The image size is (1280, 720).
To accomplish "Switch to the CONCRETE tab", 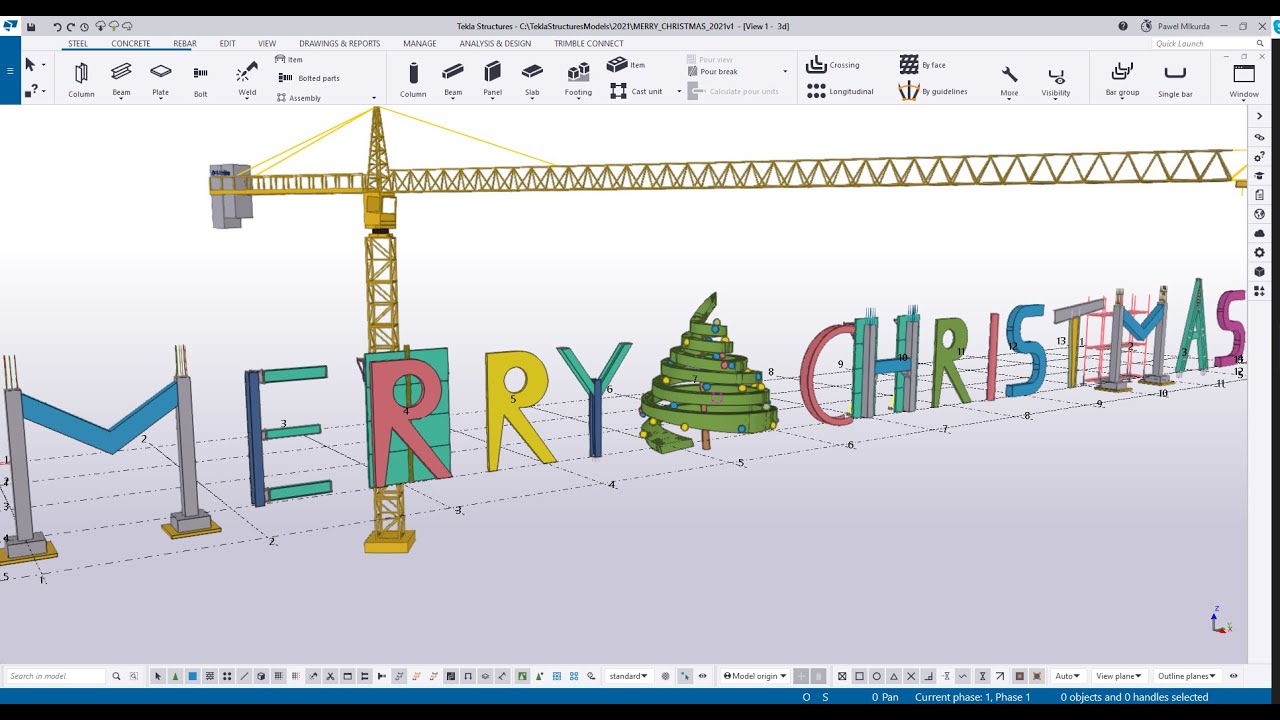I will click(x=131, y=44).
